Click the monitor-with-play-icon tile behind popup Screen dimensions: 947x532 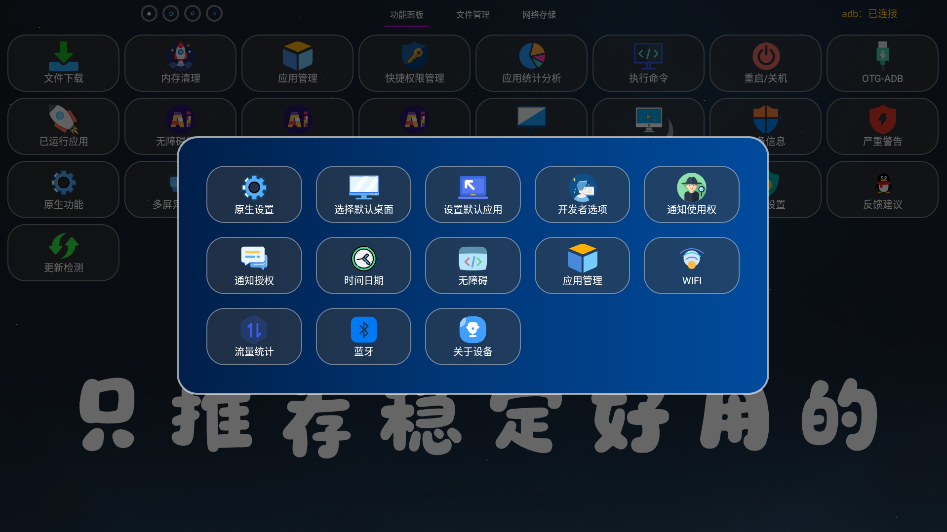pos(649,118)
